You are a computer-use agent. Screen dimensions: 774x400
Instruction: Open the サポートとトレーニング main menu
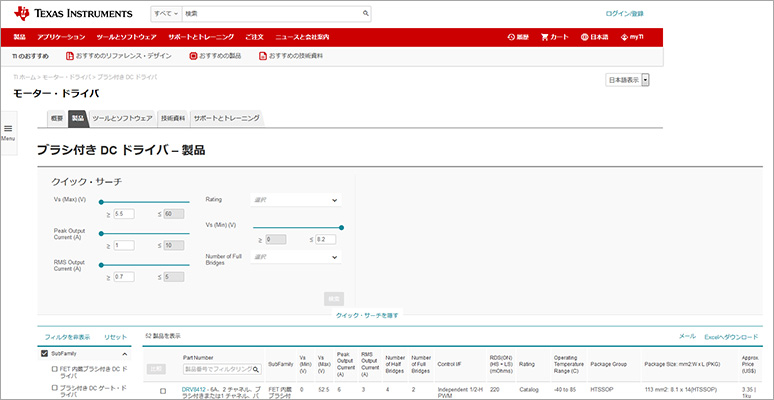201,37
